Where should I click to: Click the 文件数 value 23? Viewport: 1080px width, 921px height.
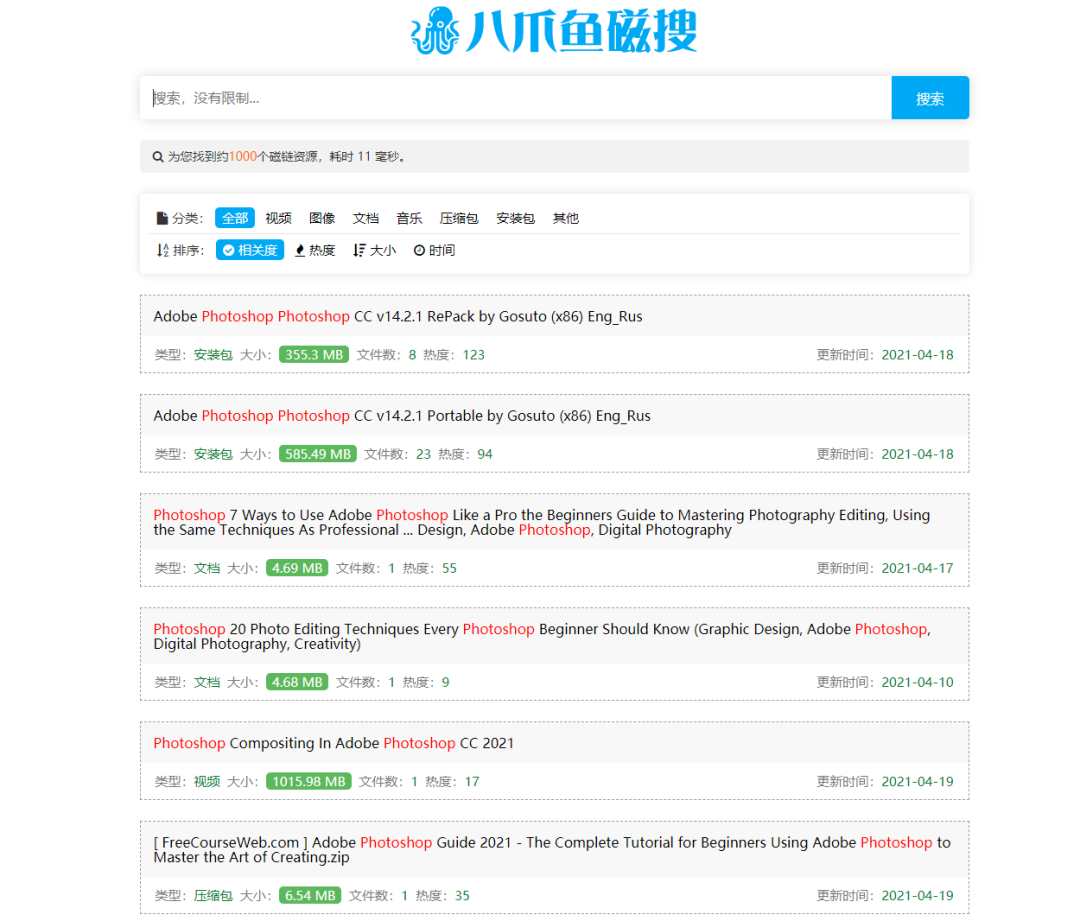pyautogui.click(x=423, y=454)
